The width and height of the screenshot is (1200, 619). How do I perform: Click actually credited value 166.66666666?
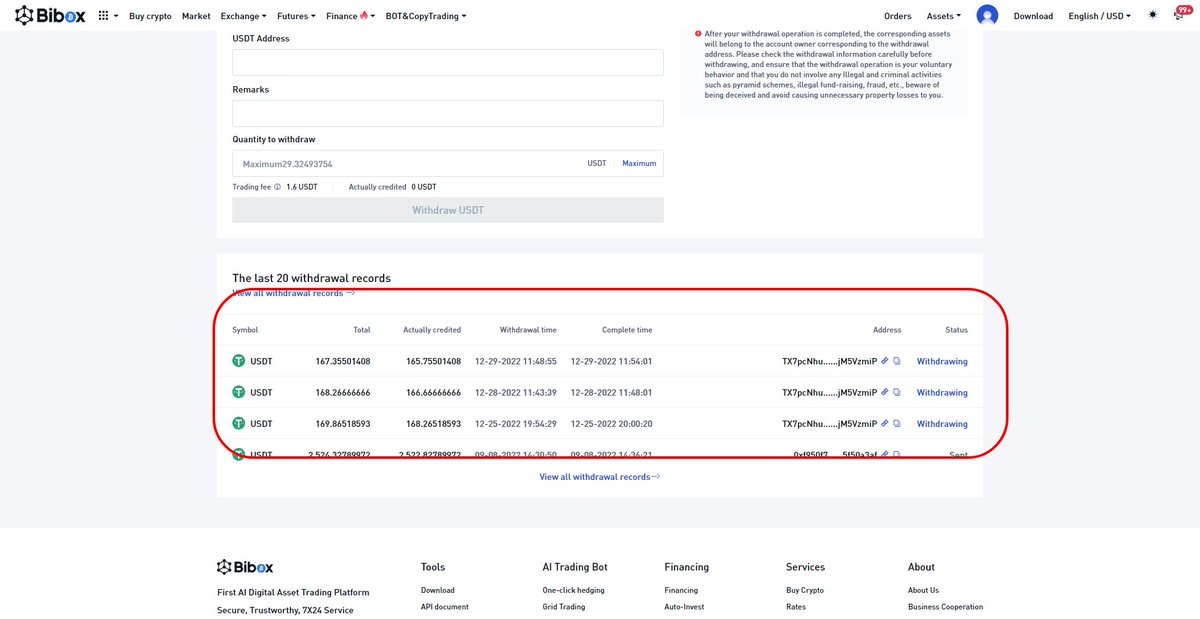coord(433,393)
